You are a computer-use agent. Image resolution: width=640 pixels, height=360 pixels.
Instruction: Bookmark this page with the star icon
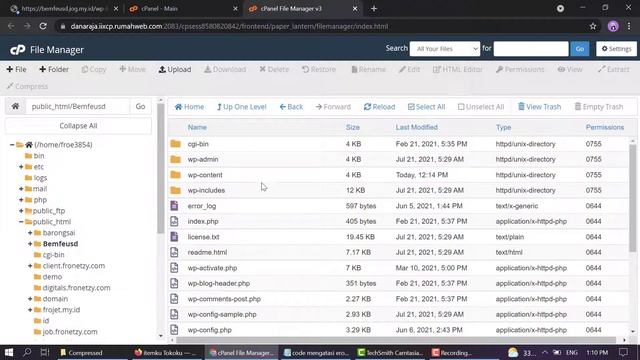tap(593, 27)
